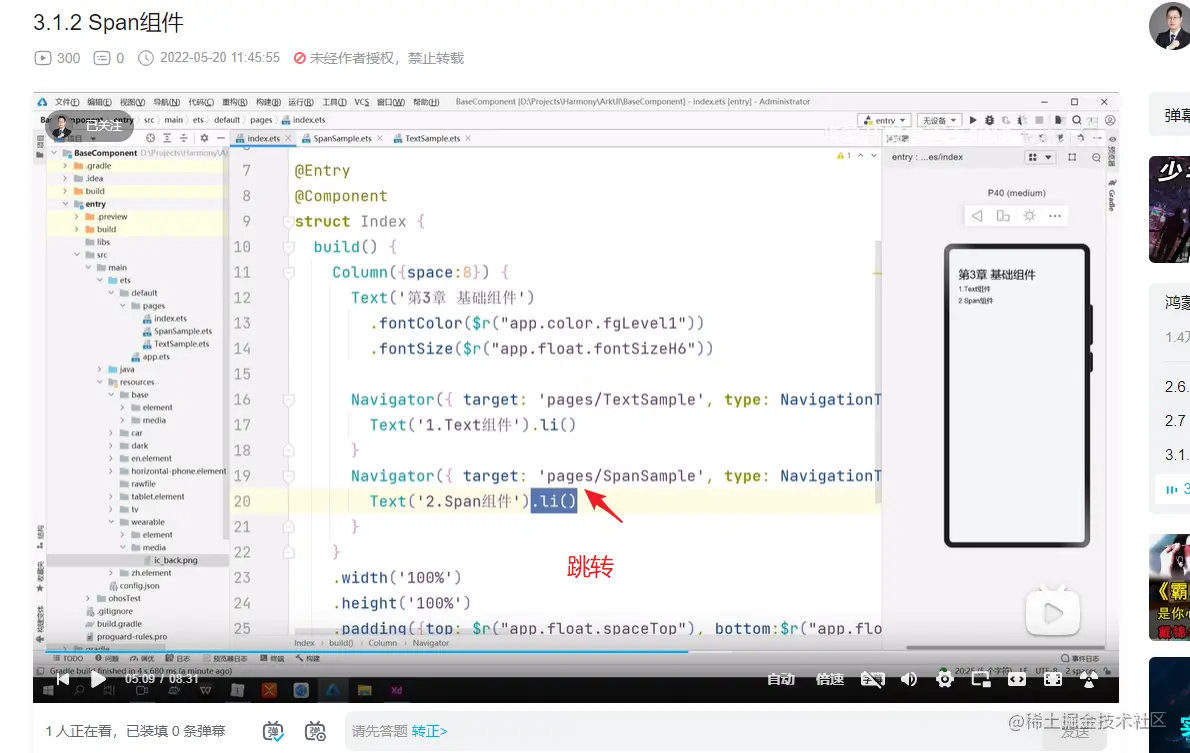
Task: Collapse the entry module
Action: [65, 204]
